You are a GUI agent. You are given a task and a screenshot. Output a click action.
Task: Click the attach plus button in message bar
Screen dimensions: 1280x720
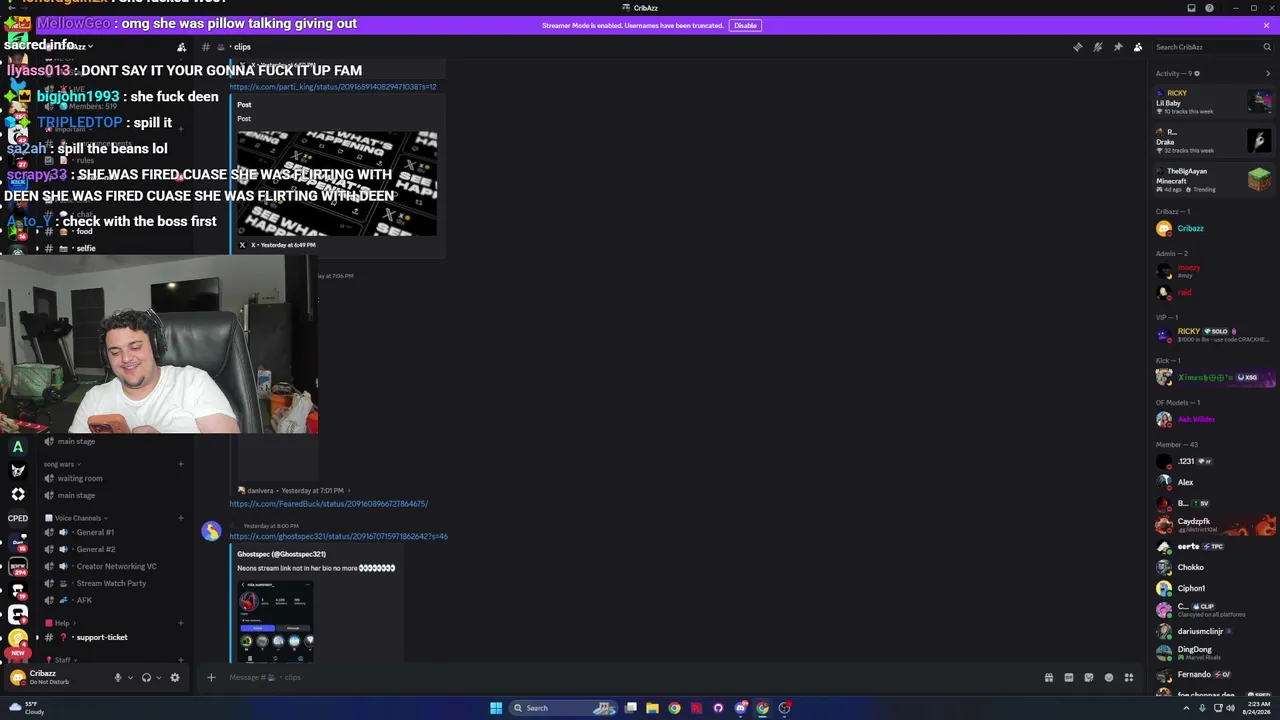point(211,677)
